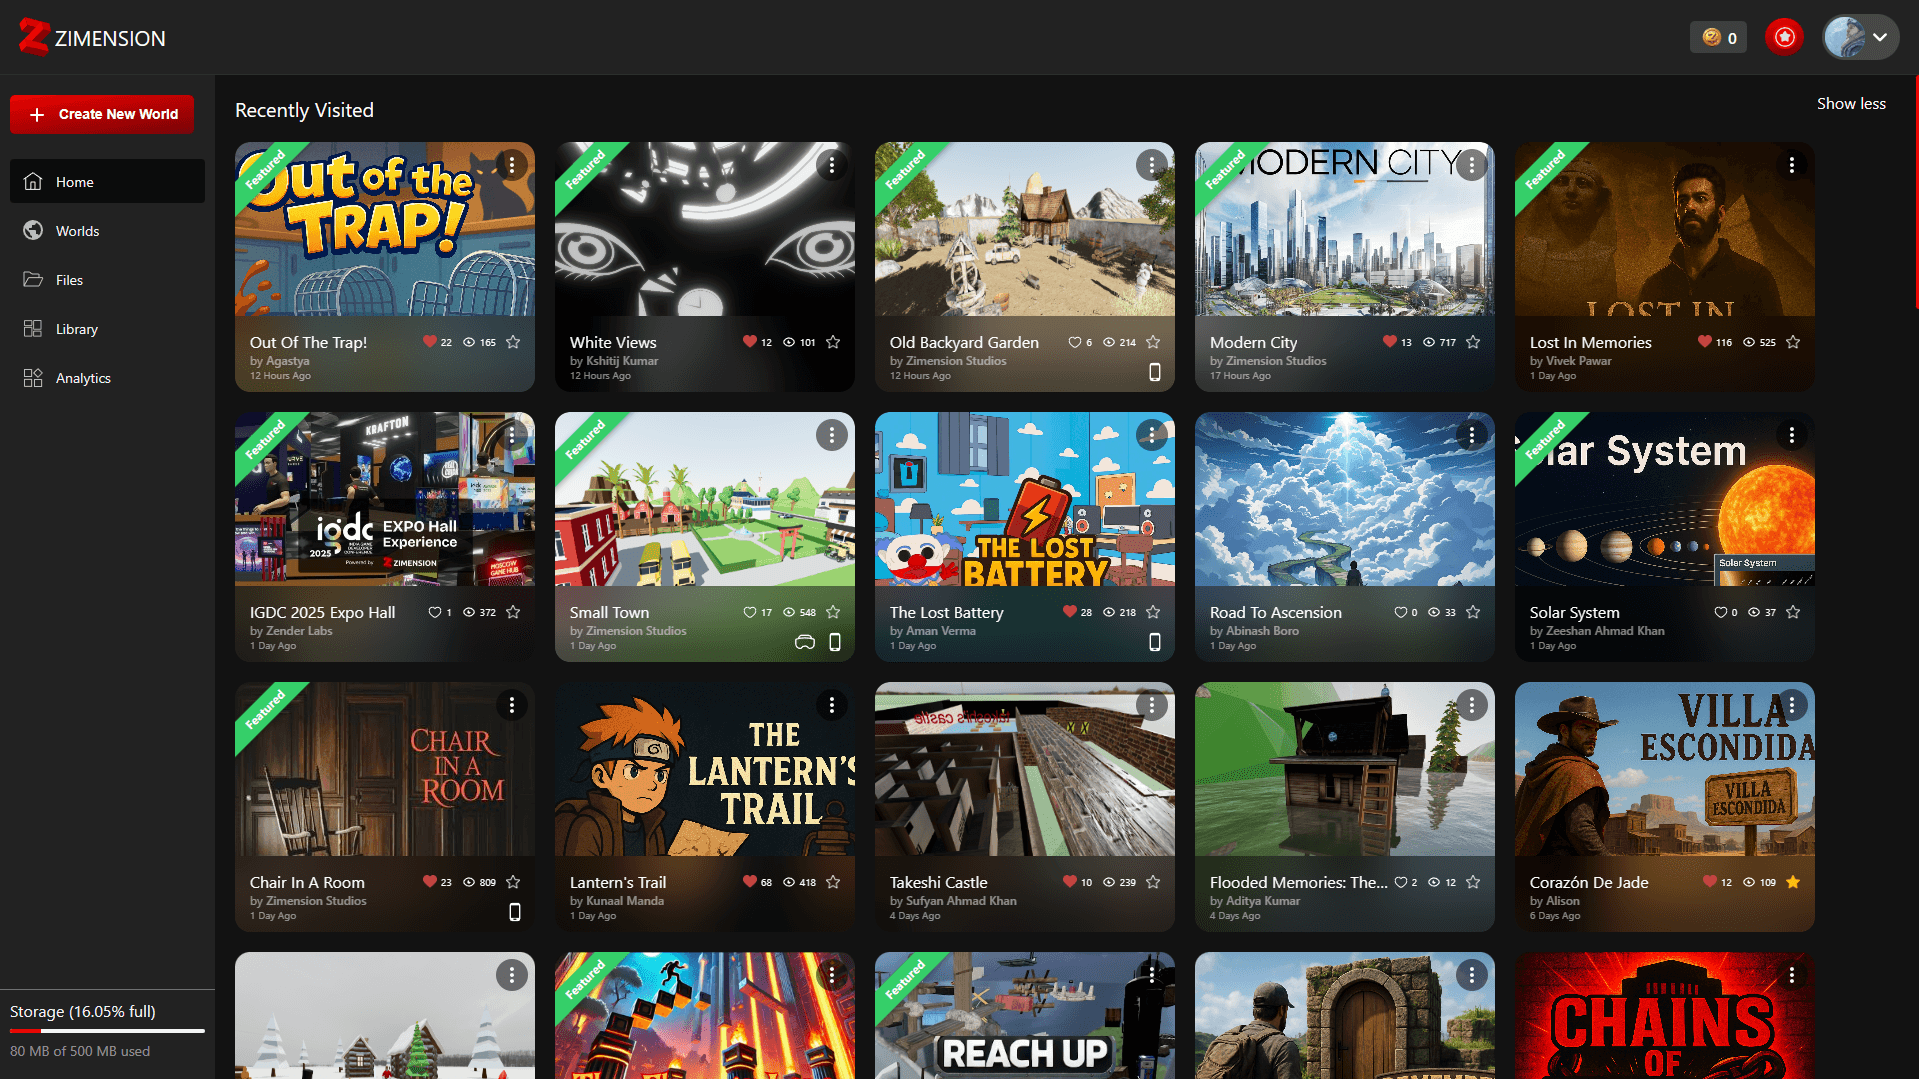Open options menu on Small Town card
The width and height of the screenshot is (1919, 1079).
coord(832,435)
